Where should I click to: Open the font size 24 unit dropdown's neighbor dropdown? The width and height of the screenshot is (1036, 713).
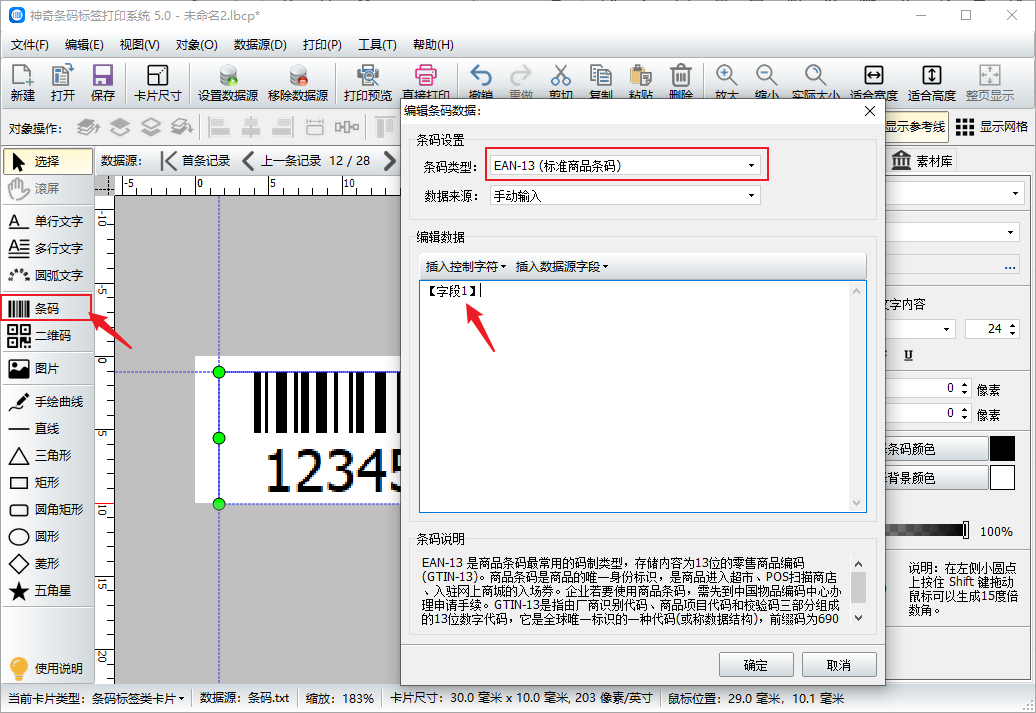pos(921,329)
